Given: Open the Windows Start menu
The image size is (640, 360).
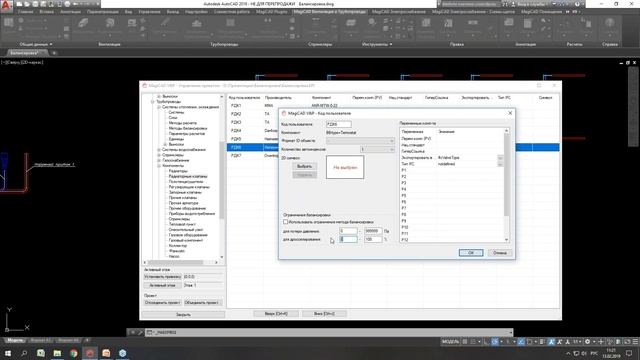Looking at the screenshot, I should [8, 353].
